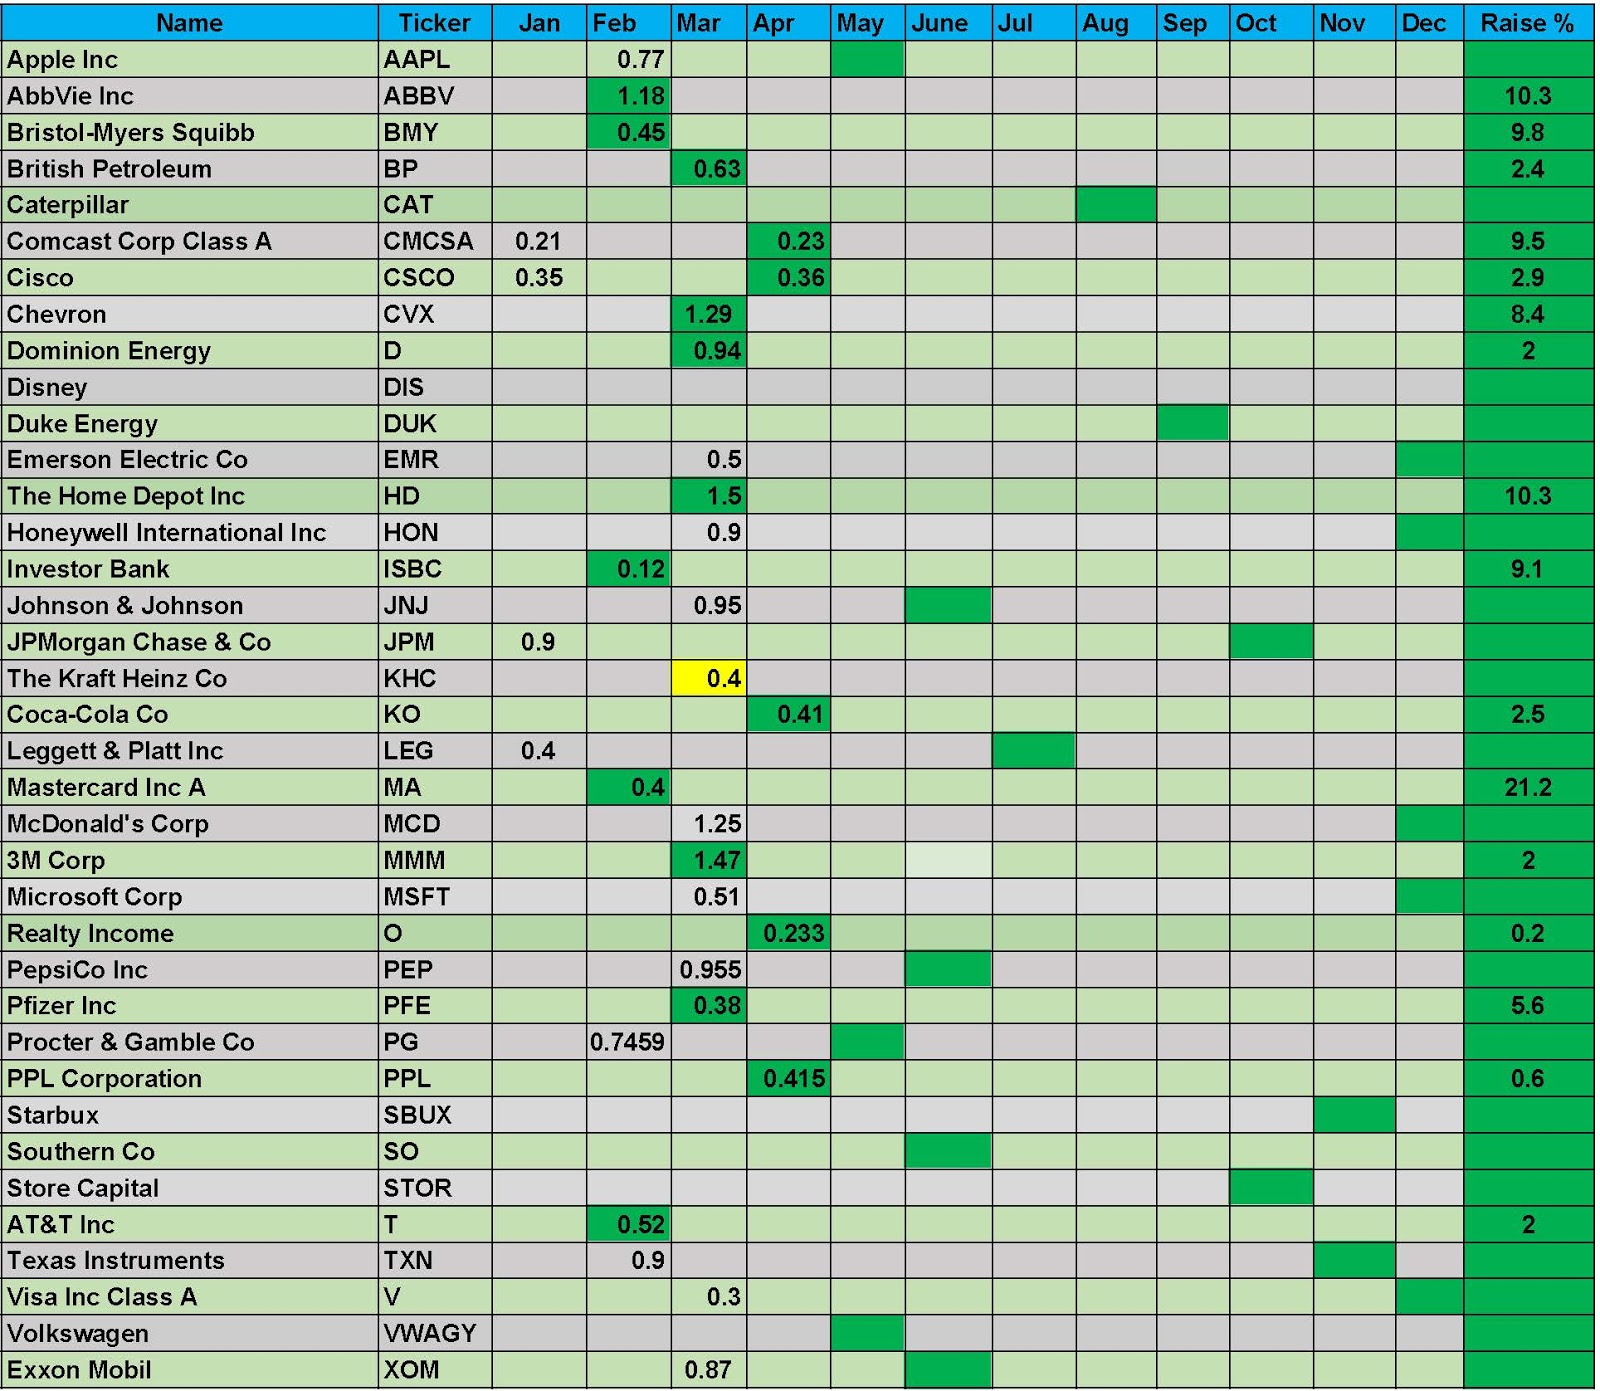1600x1391 pixels.
Task: Click Dominion Energy 0.94 cell
Action: [708, 350]
